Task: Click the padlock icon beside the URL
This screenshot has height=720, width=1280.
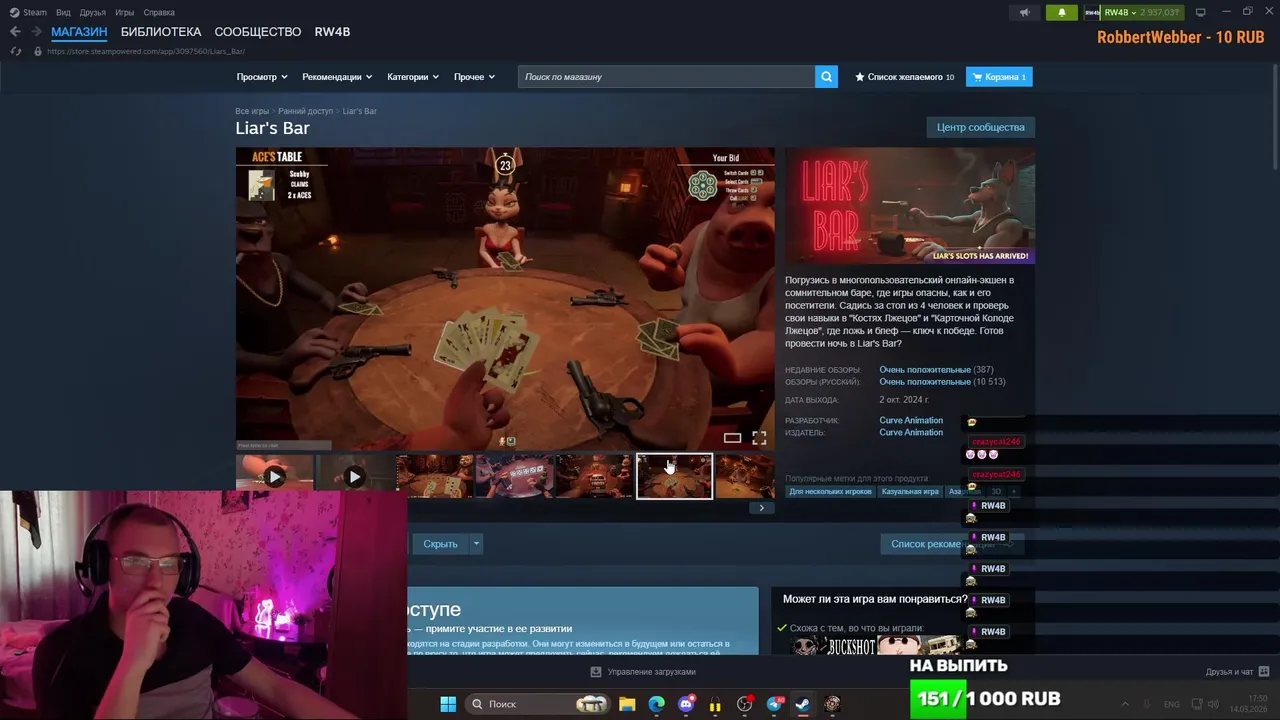Action: (x=38, y=51)
